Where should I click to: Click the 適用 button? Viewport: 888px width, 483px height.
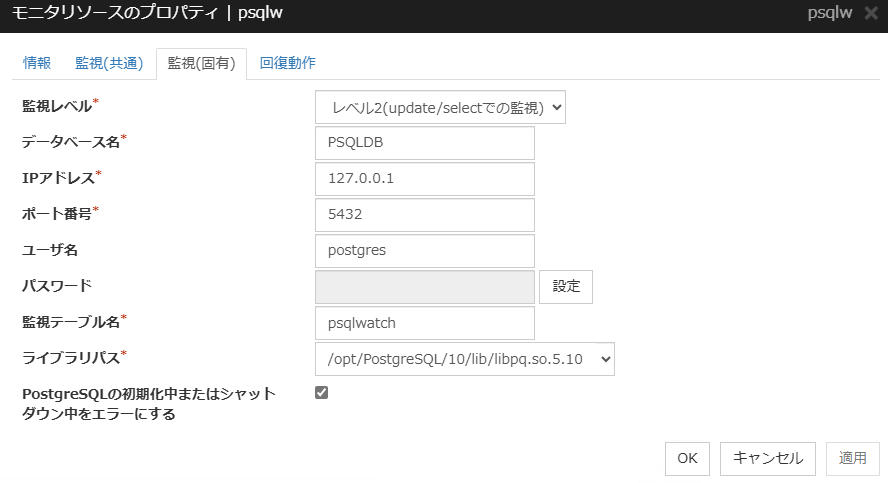click(852, 458)
